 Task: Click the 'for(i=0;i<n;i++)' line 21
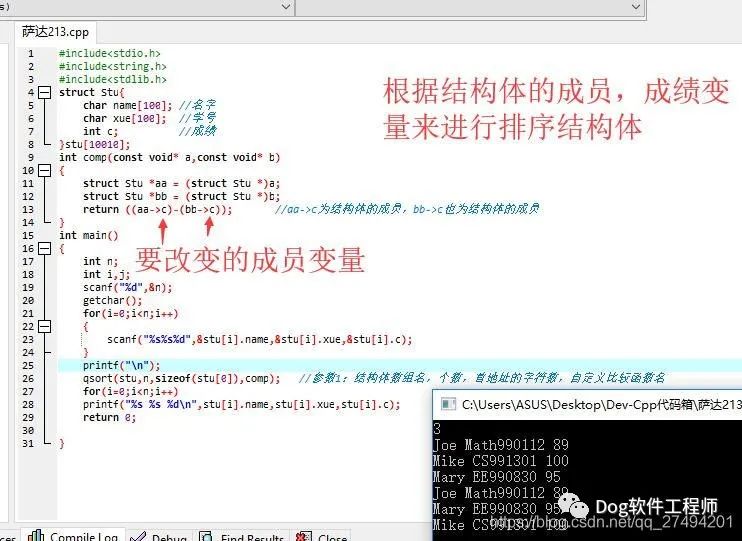pyautogui.click(x=131, y=314)
